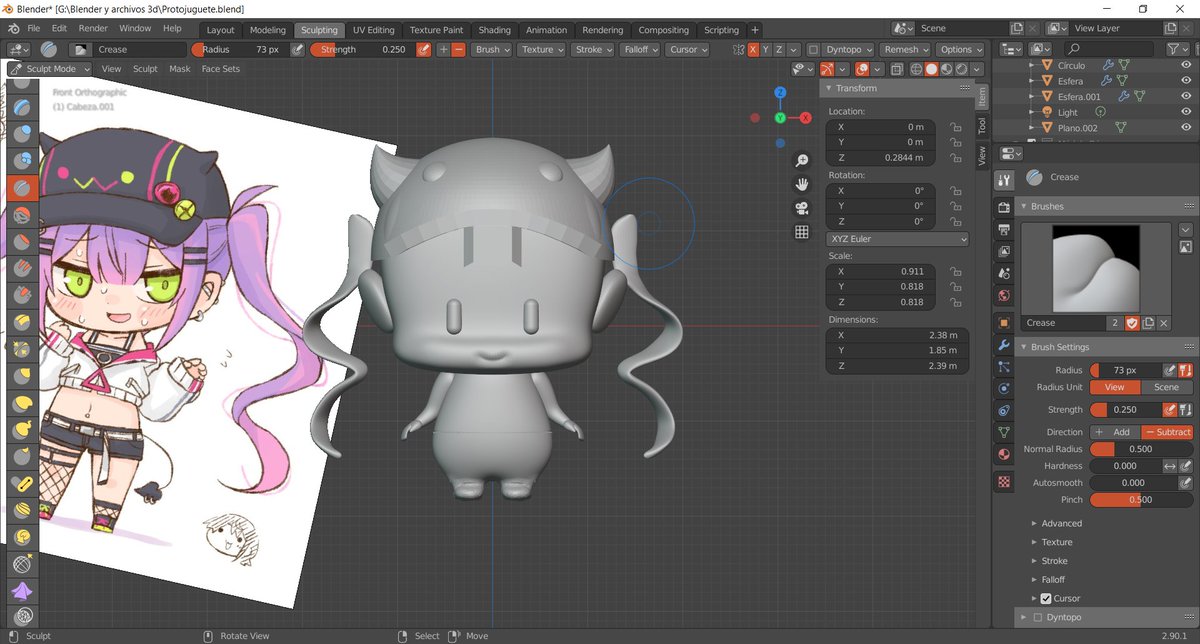Hide Plano.002 via its eye icon

point(1188,128)
